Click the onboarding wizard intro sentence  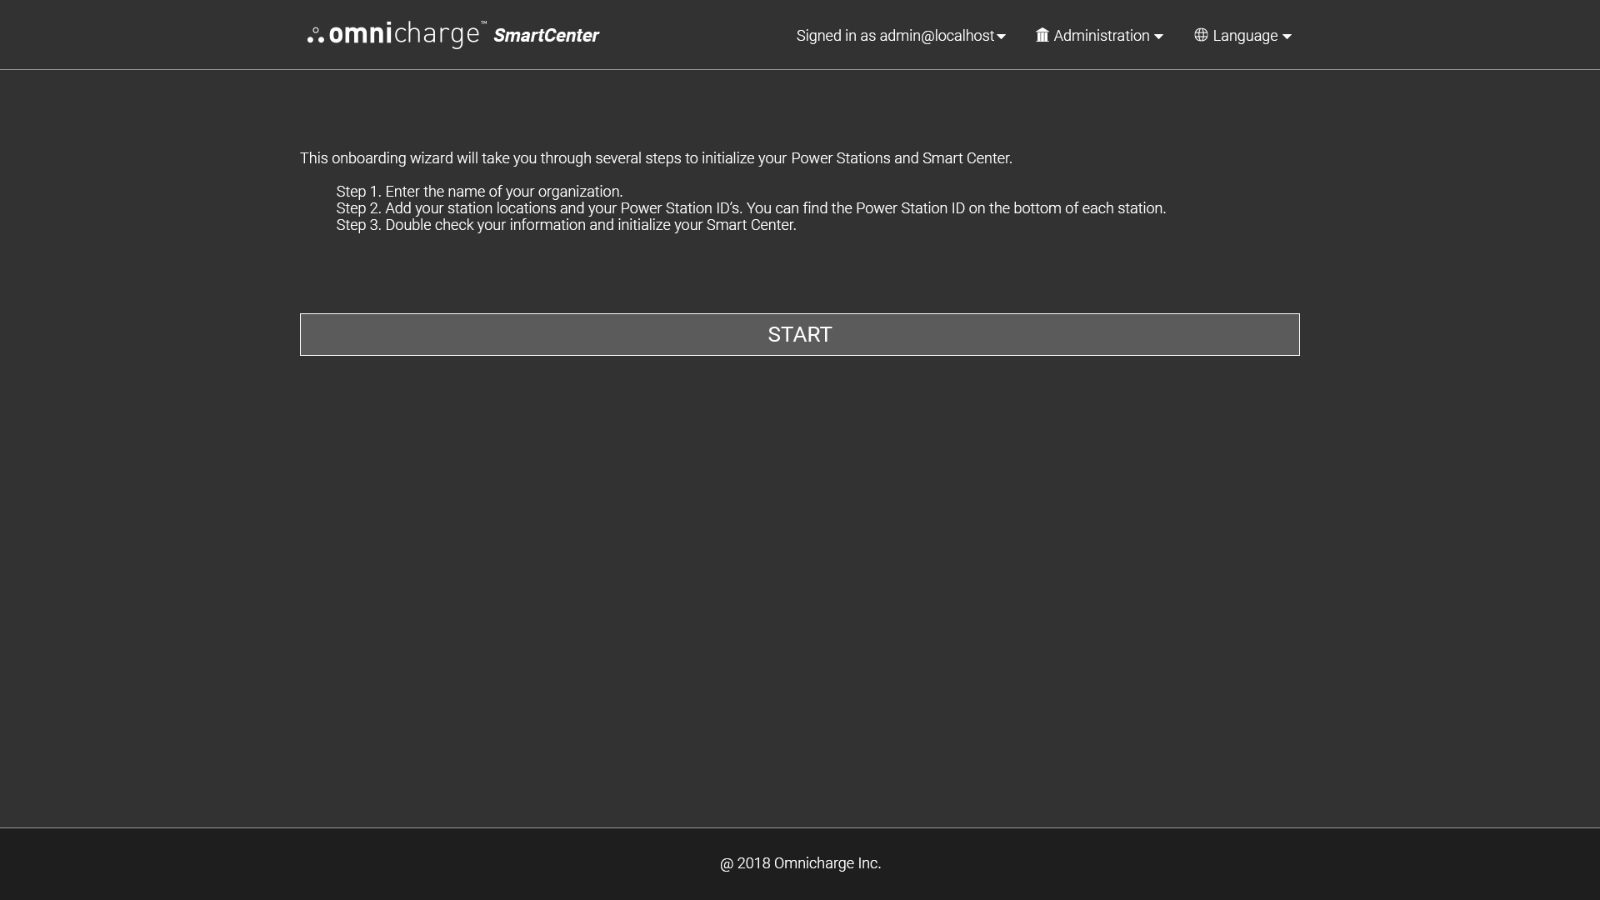656,158
